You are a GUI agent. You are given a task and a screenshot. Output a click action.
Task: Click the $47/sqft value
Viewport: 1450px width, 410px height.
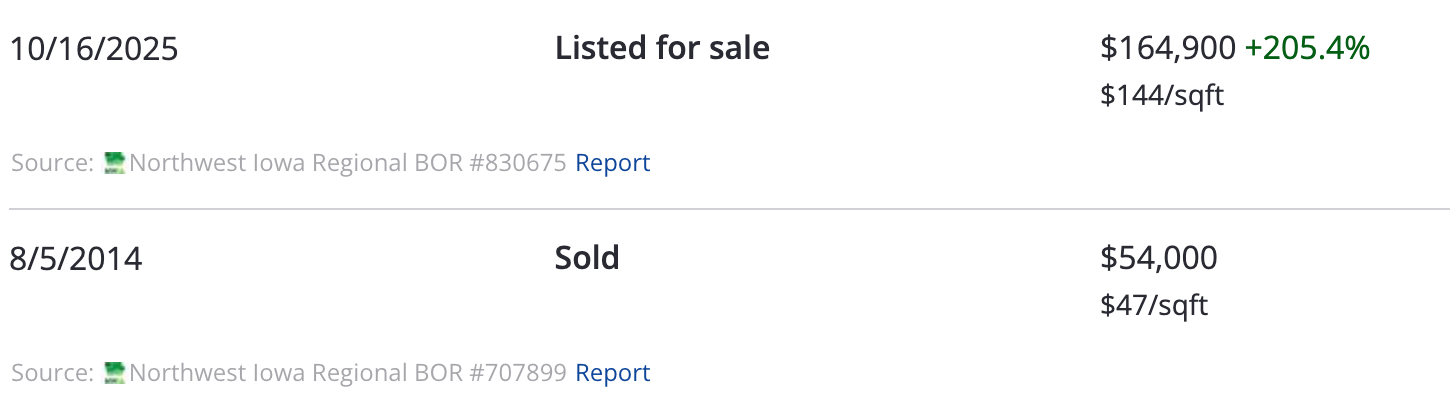(1153, 306)
